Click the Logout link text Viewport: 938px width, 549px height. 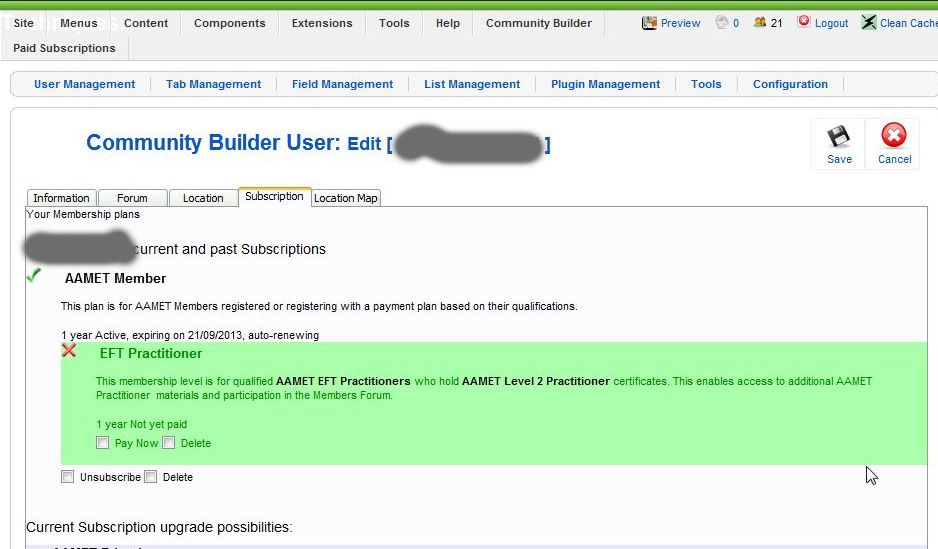click(x=832, y=23)
